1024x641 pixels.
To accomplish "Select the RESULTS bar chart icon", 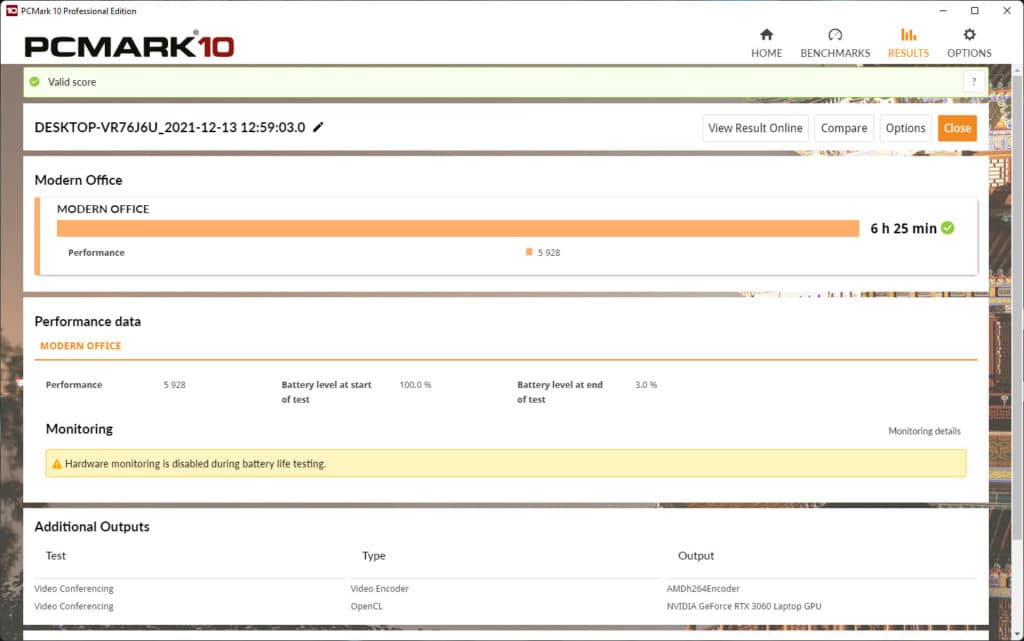I will [908, 35].
